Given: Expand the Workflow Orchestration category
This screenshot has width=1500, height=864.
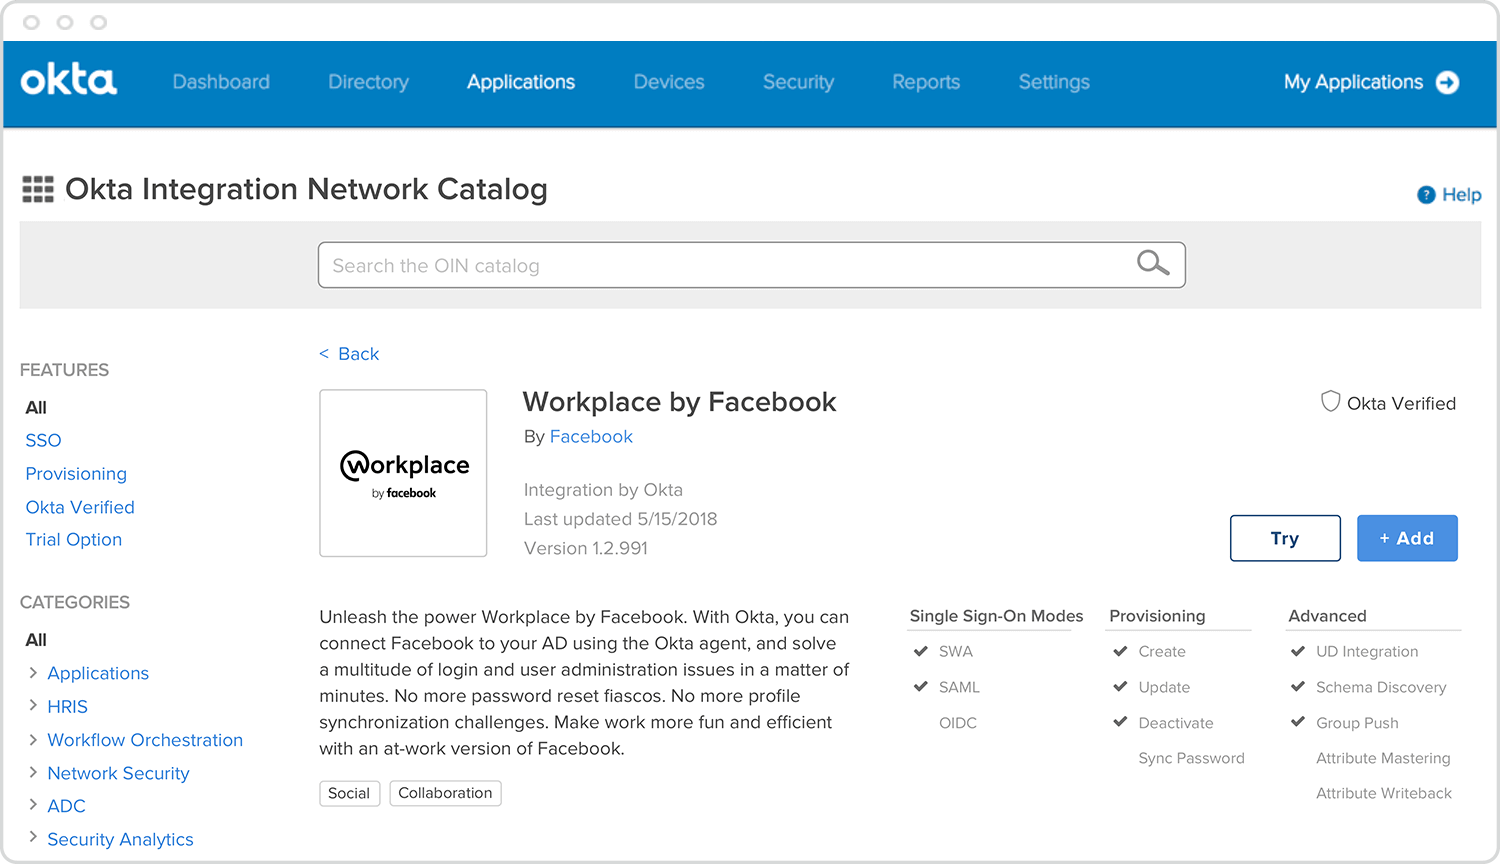Looking at the screenshot, I should tap(33, 740).
